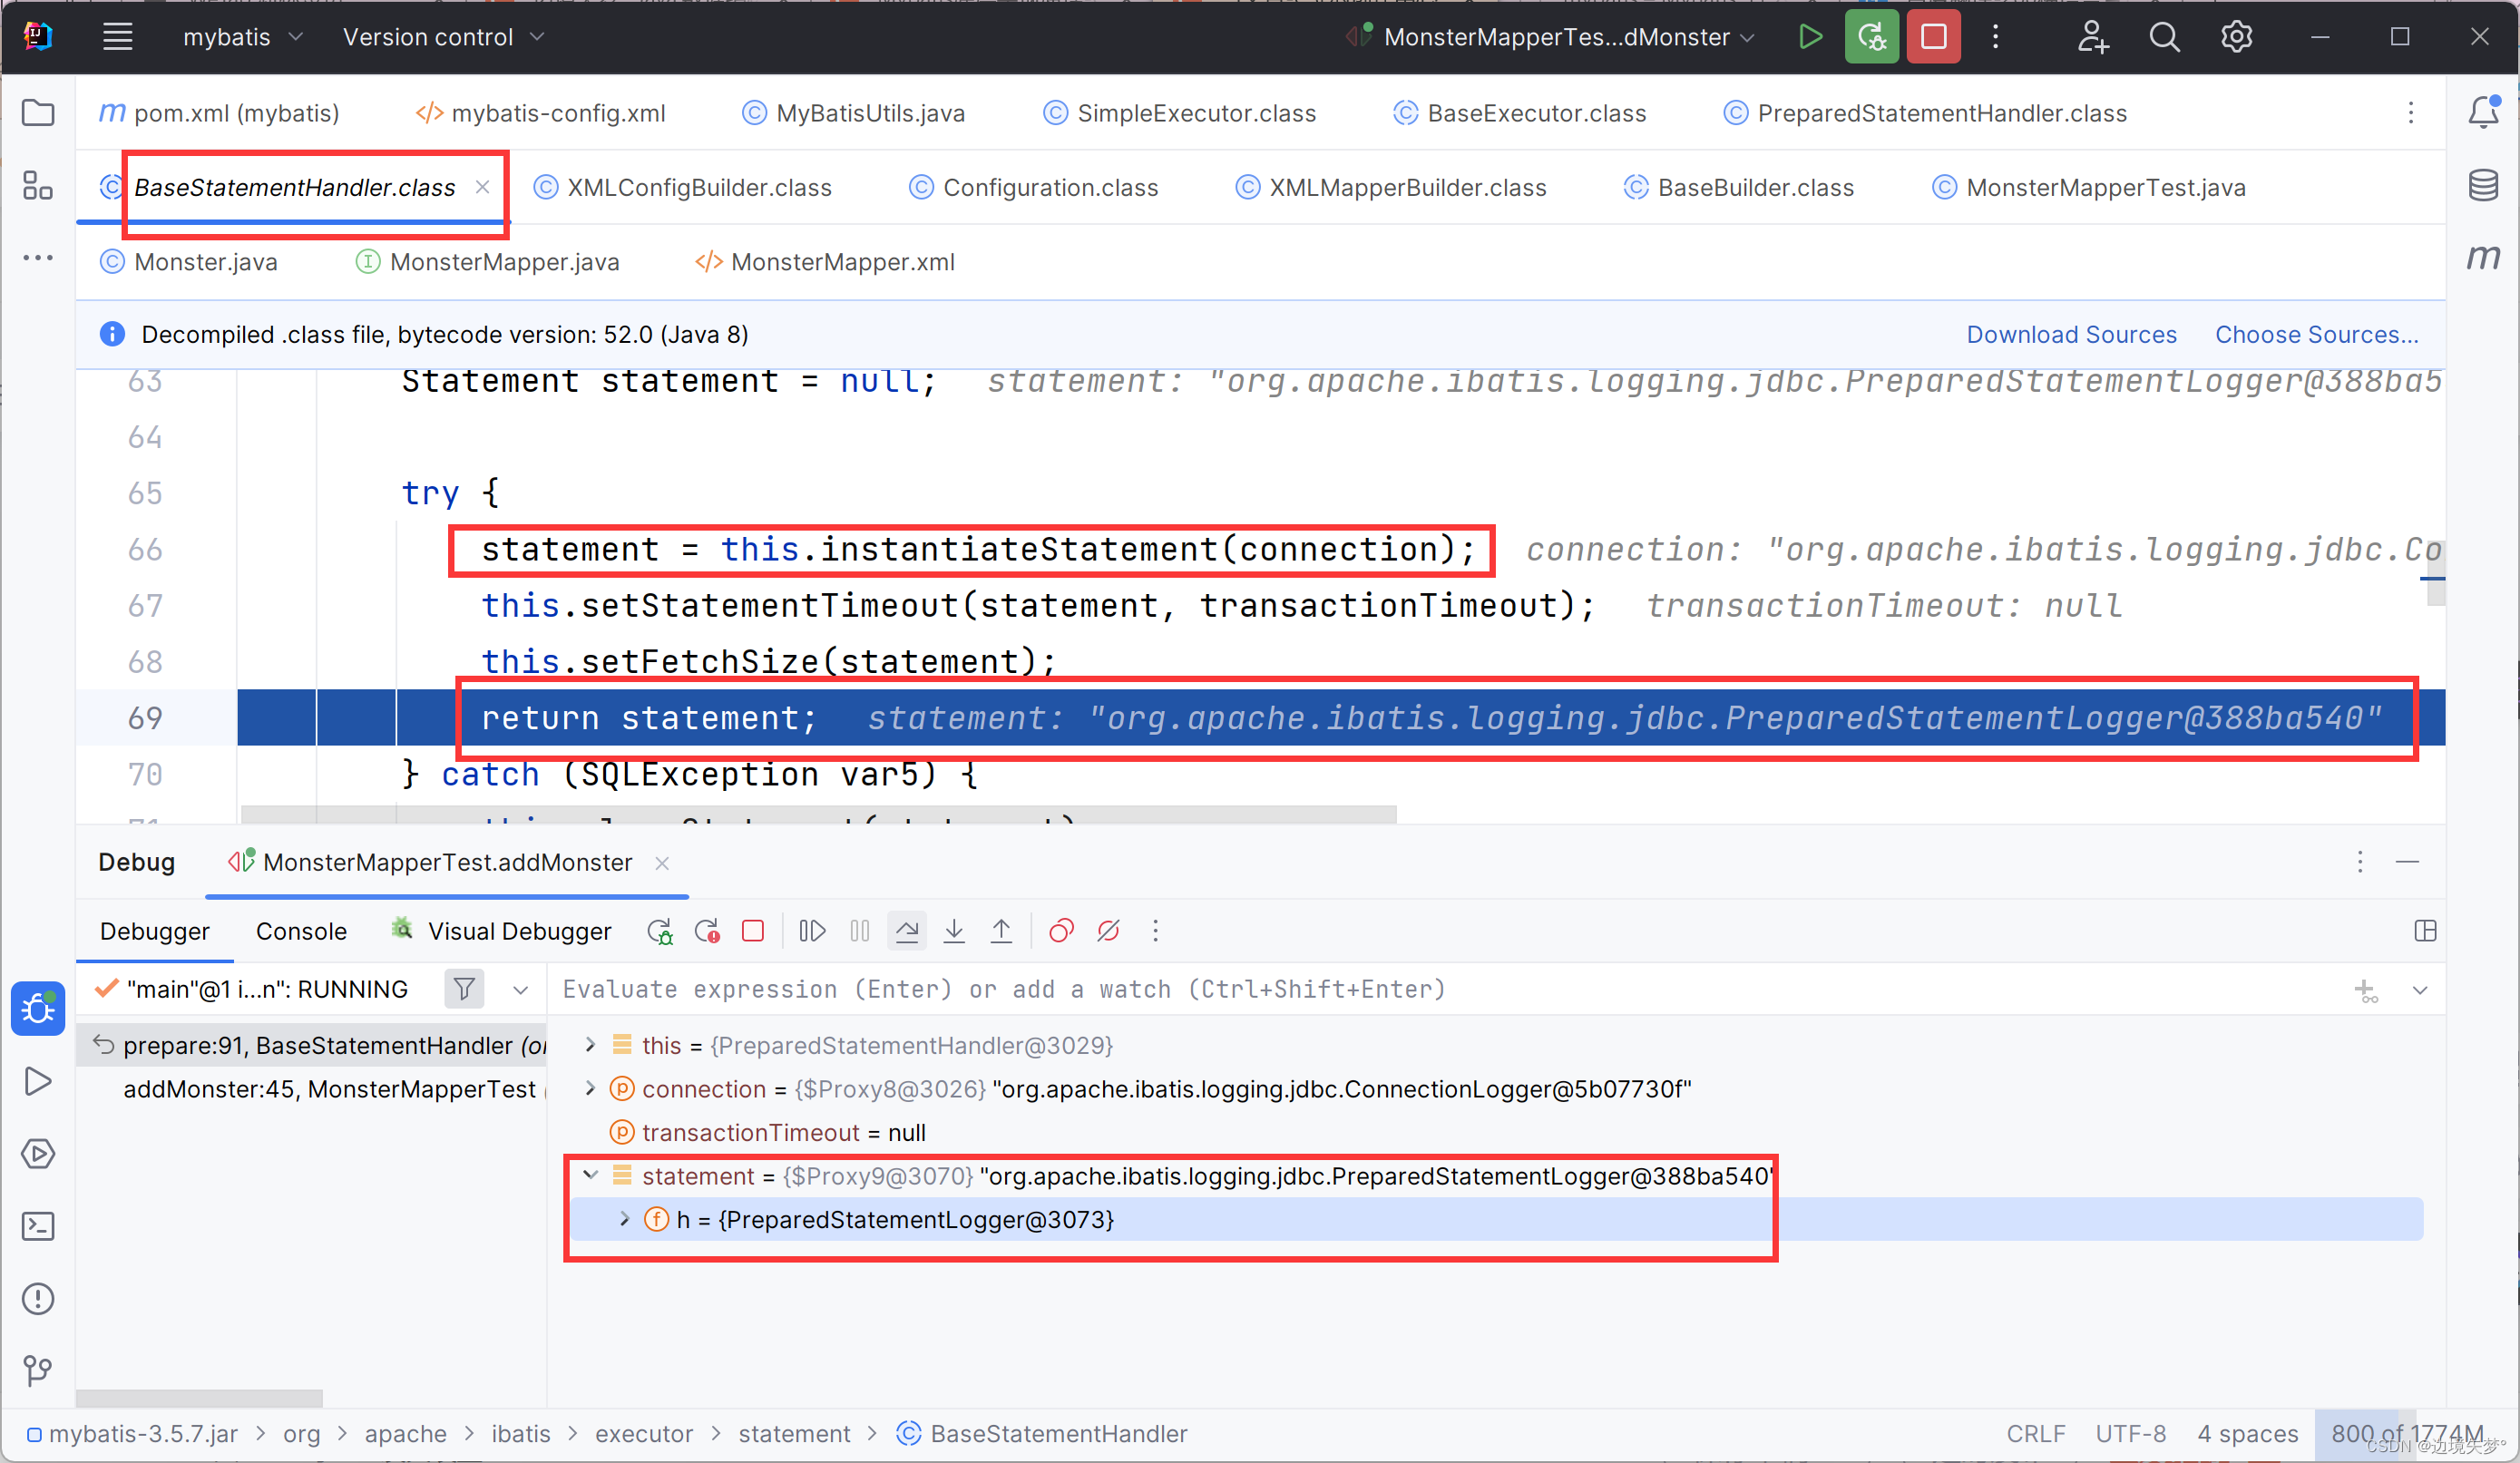The width and height of the screenshot is (2520, 1463).
Task: Collapse the statement variable node
Action: pos(590,1176)
